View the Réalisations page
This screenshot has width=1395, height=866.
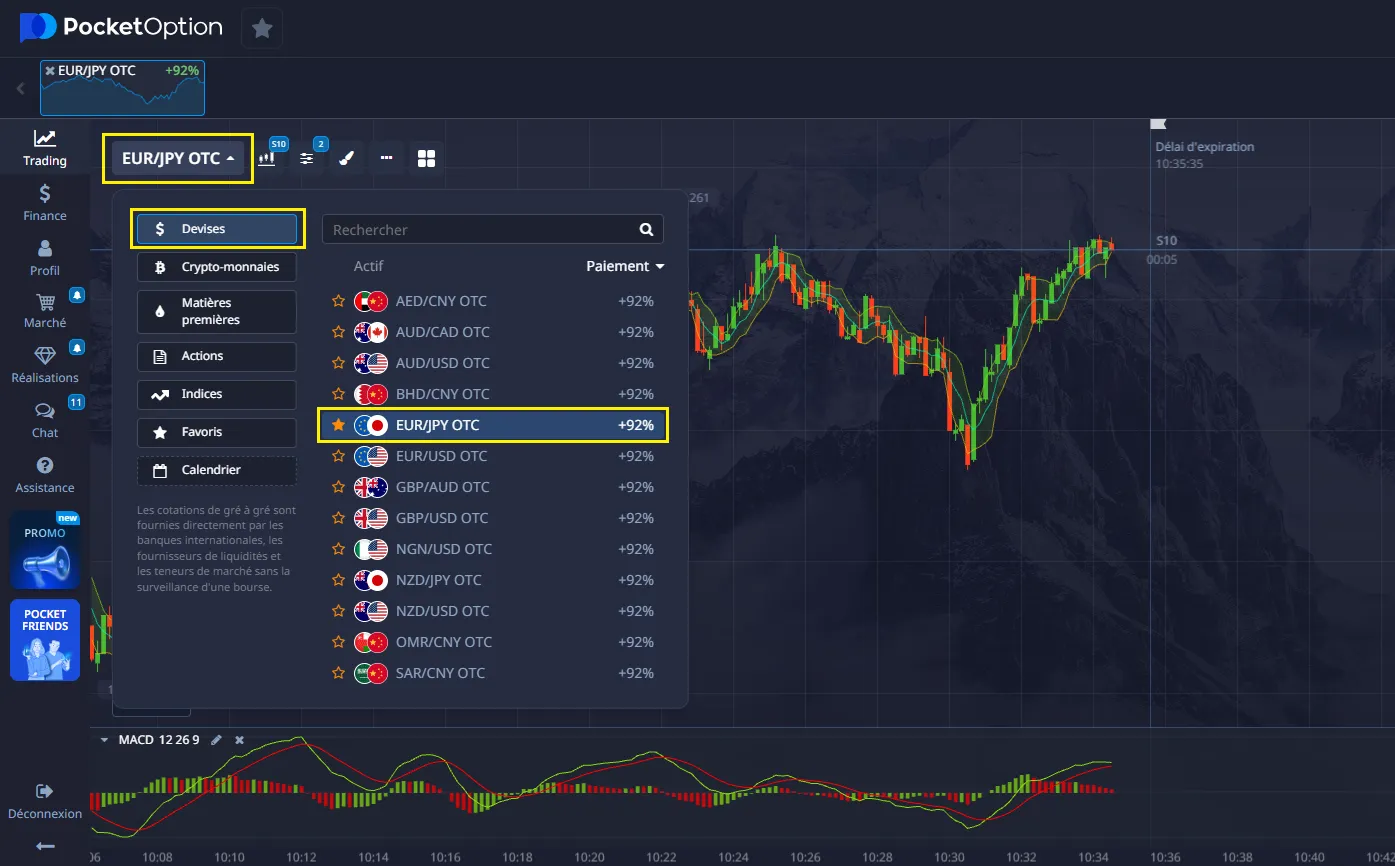pyautogui.click(x=45, y=366)
